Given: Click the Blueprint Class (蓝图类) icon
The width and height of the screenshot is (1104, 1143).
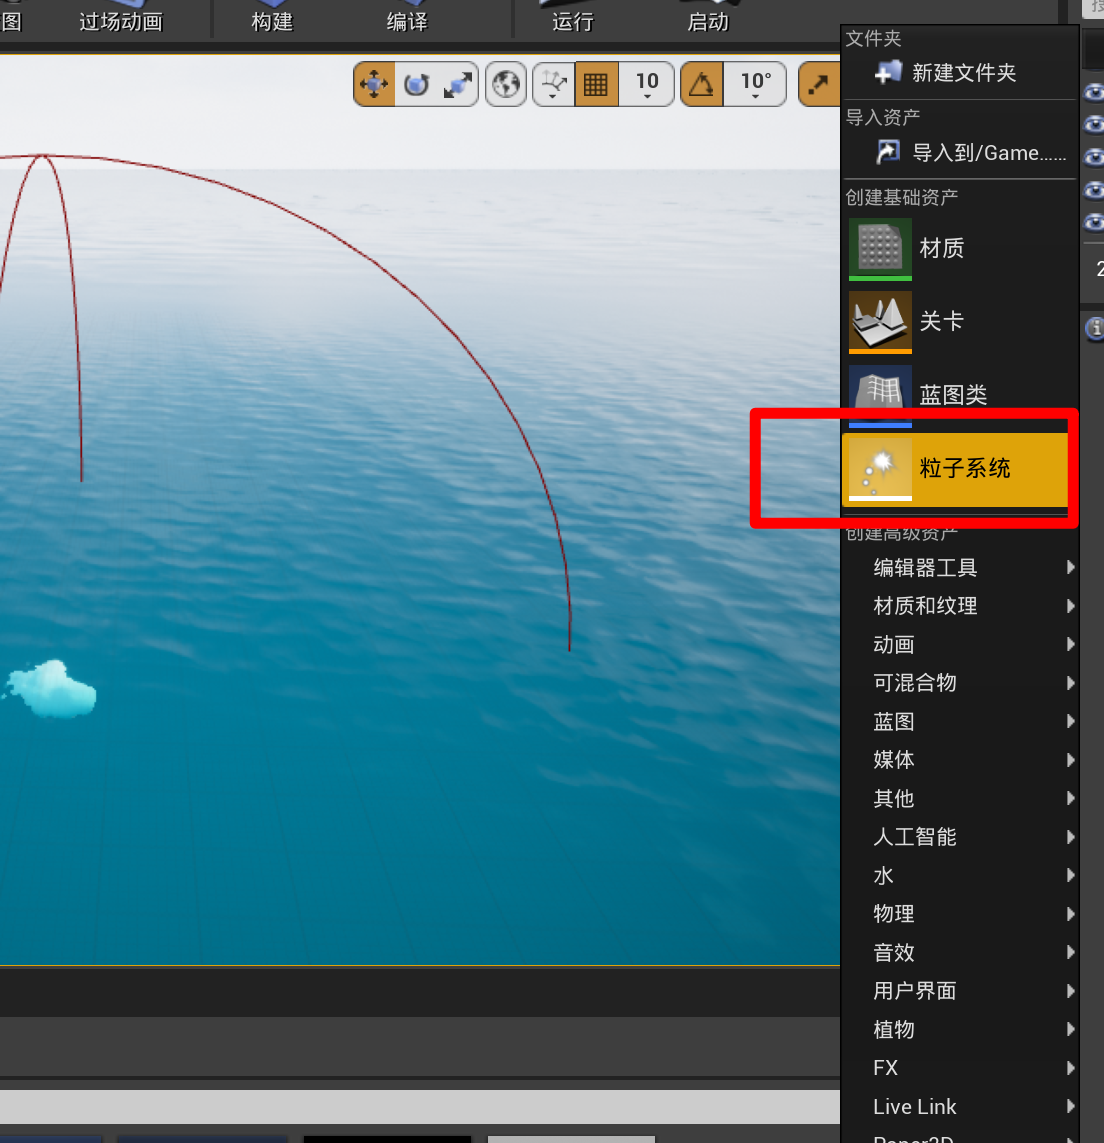Looking at the screenshot, I should (880, 395).
